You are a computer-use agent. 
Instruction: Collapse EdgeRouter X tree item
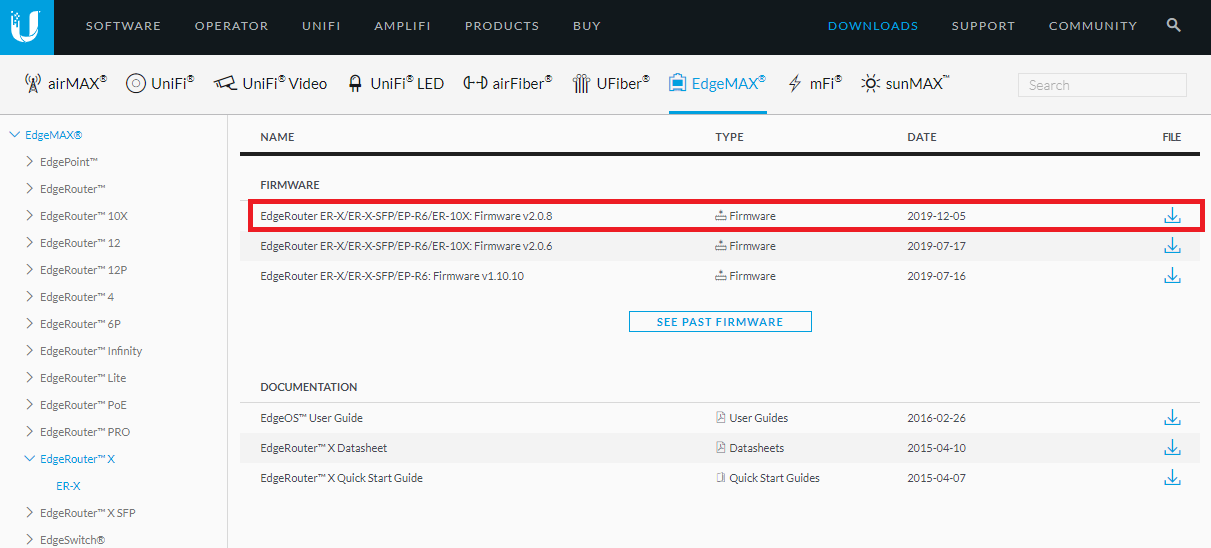click(x=30, y=459)
